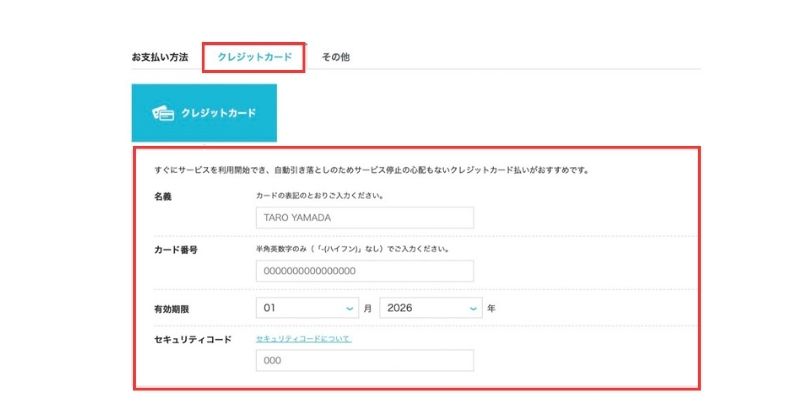The image size is (800, 420).
Task: Click the blue クレジットカード button
Action: pyautogui.click(x=204, y=113)
